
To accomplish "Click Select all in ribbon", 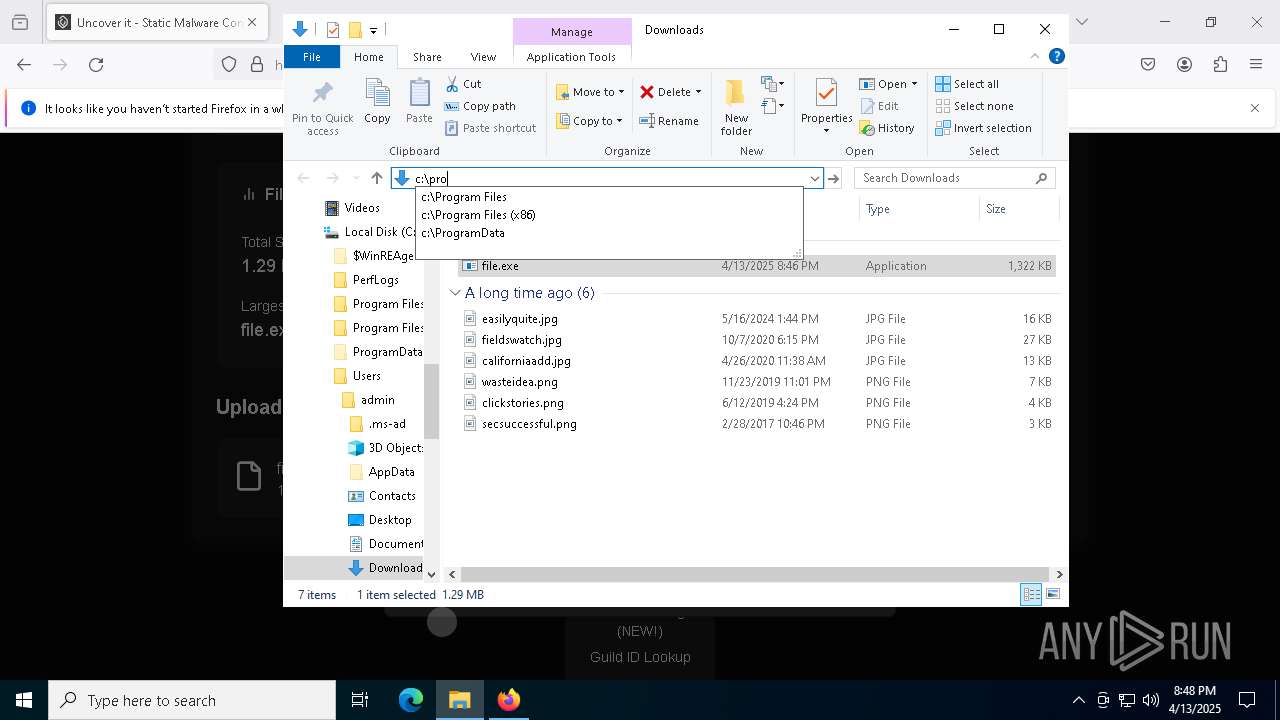I will tap(967, 84).
